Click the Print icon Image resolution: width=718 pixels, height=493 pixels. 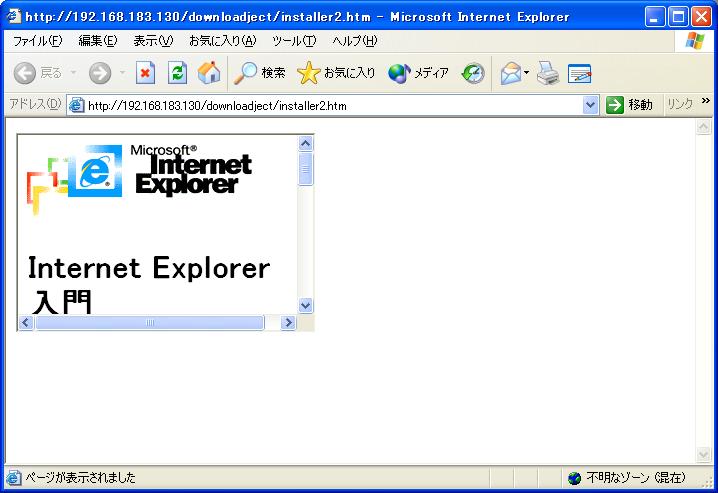point(548,73)
